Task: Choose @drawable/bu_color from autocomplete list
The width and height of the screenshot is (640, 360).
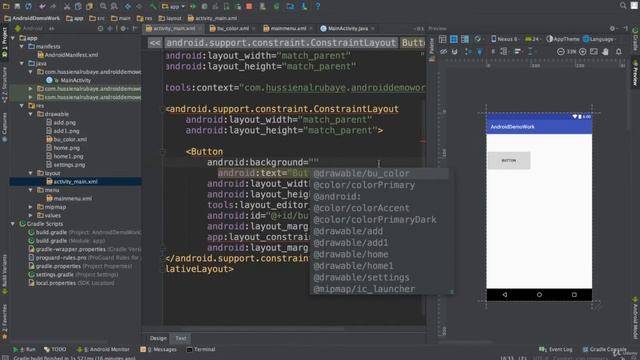Action: tap(380, 173)
